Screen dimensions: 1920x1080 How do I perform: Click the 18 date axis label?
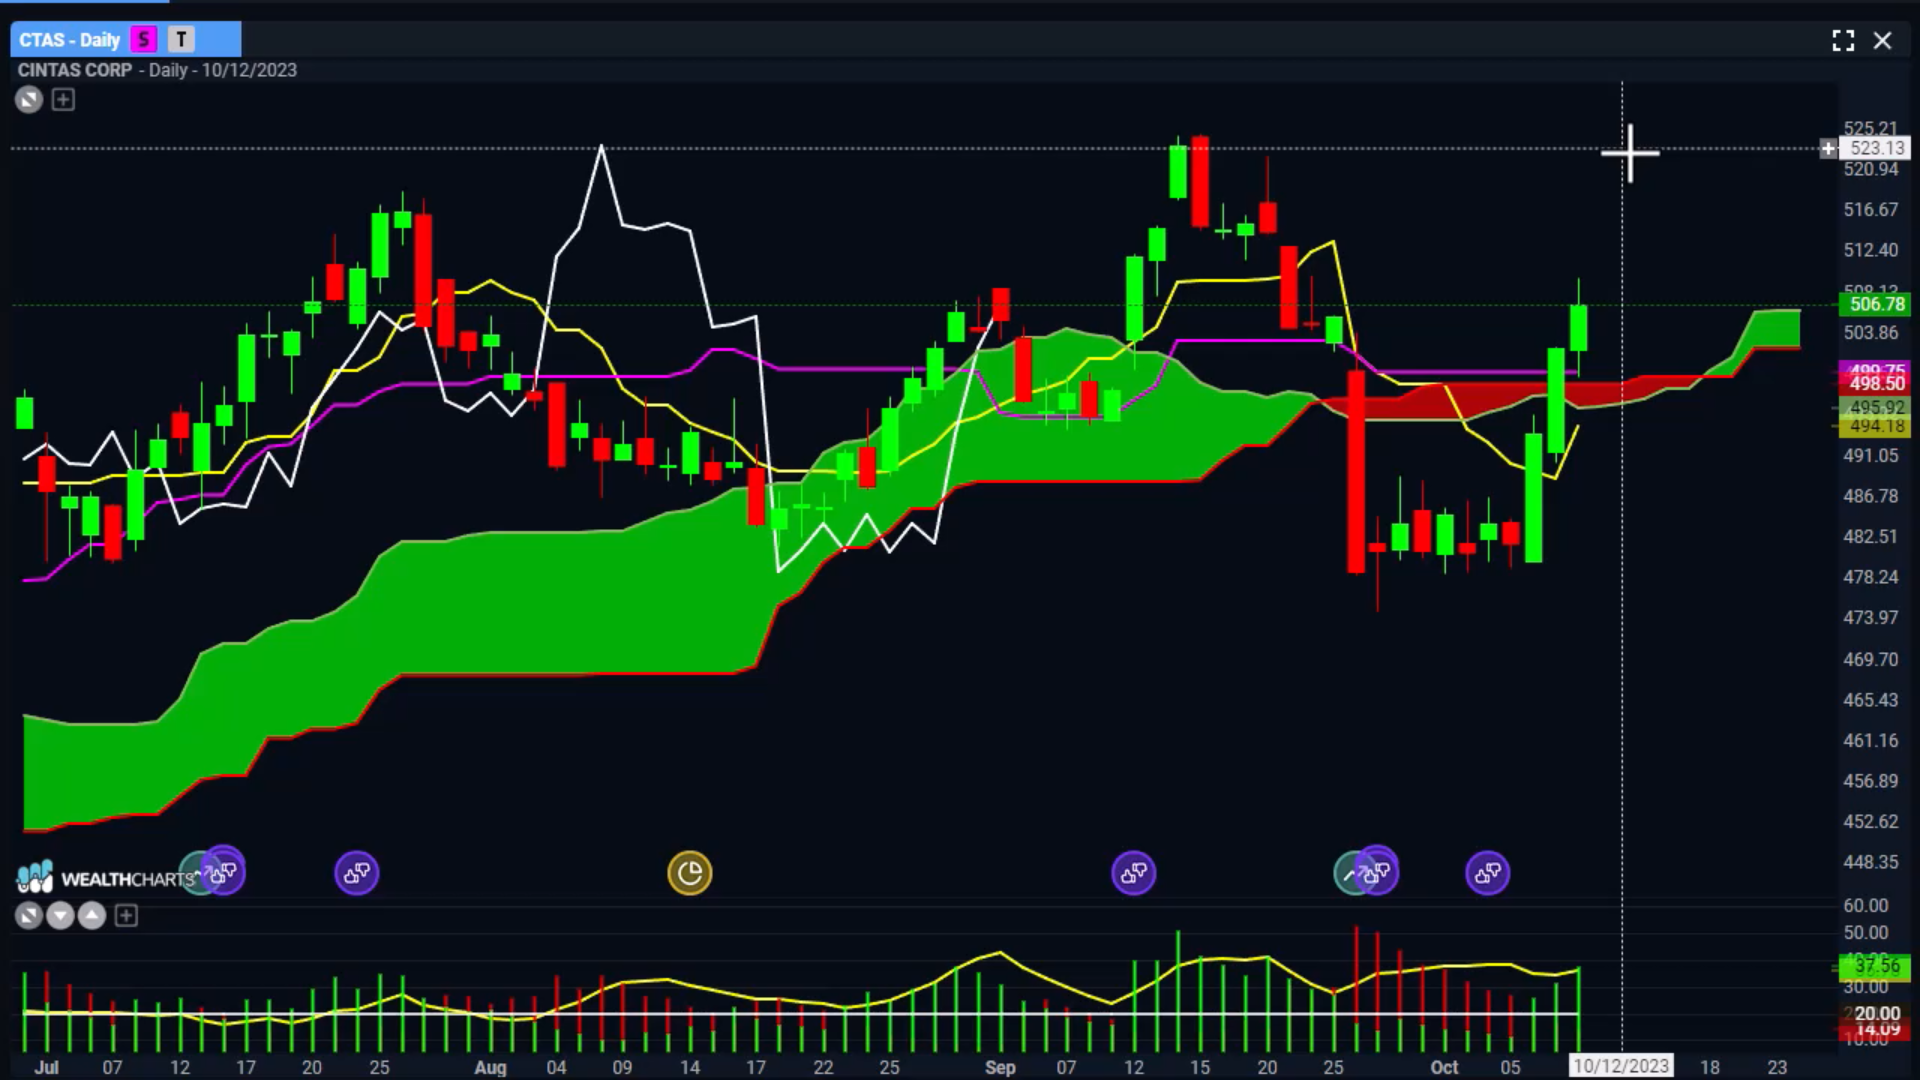coord(1710,1067)
